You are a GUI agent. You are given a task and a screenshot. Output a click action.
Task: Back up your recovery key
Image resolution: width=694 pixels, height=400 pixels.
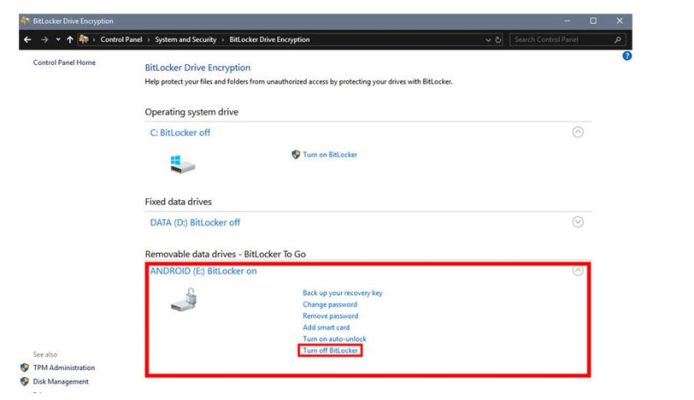(x=343, y=293)
